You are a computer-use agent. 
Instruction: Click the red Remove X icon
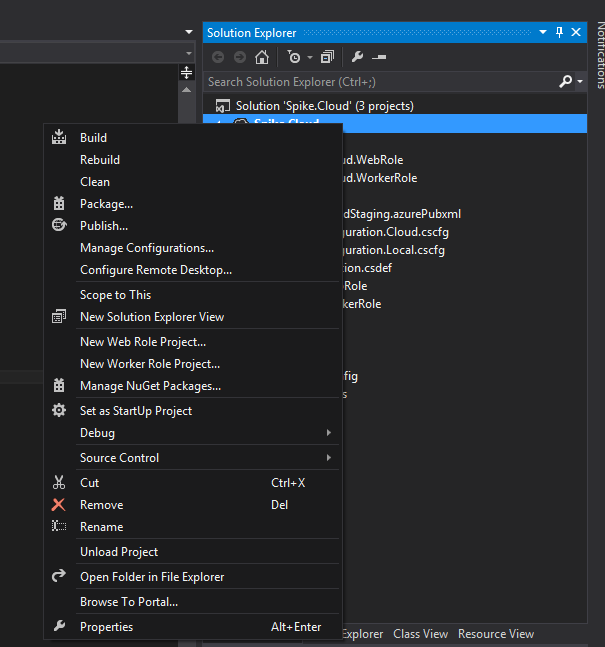click(59, 505)
